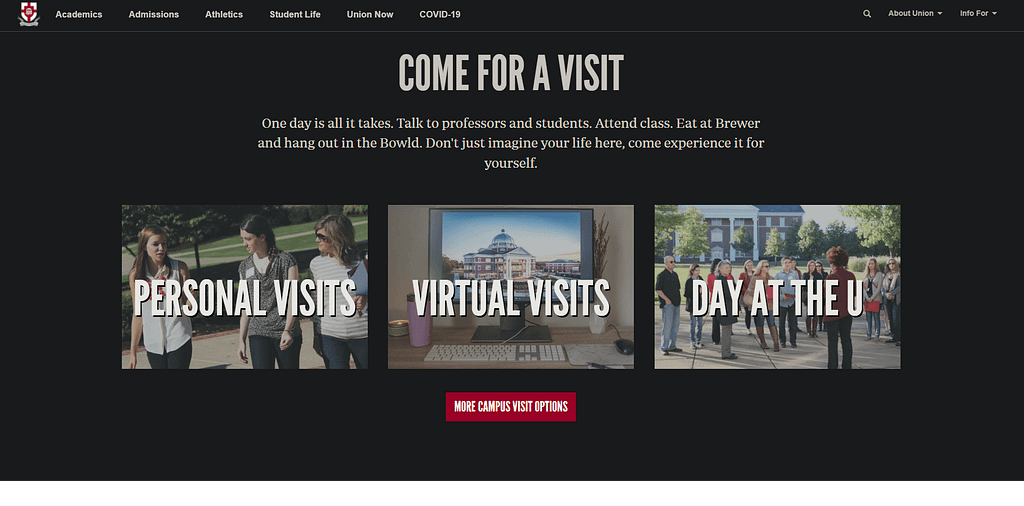This screenshot has height=506, width=1024.
Task: Open the Virtual Visits image tile
Action: (511, 287)
